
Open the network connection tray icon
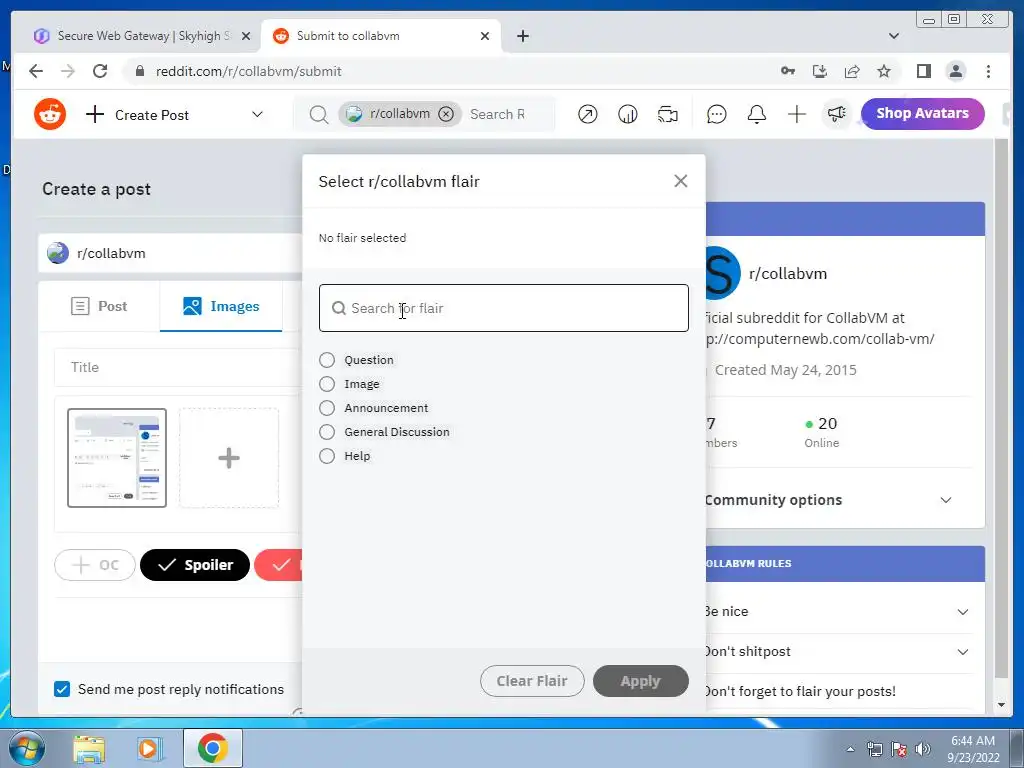point(874,749)
